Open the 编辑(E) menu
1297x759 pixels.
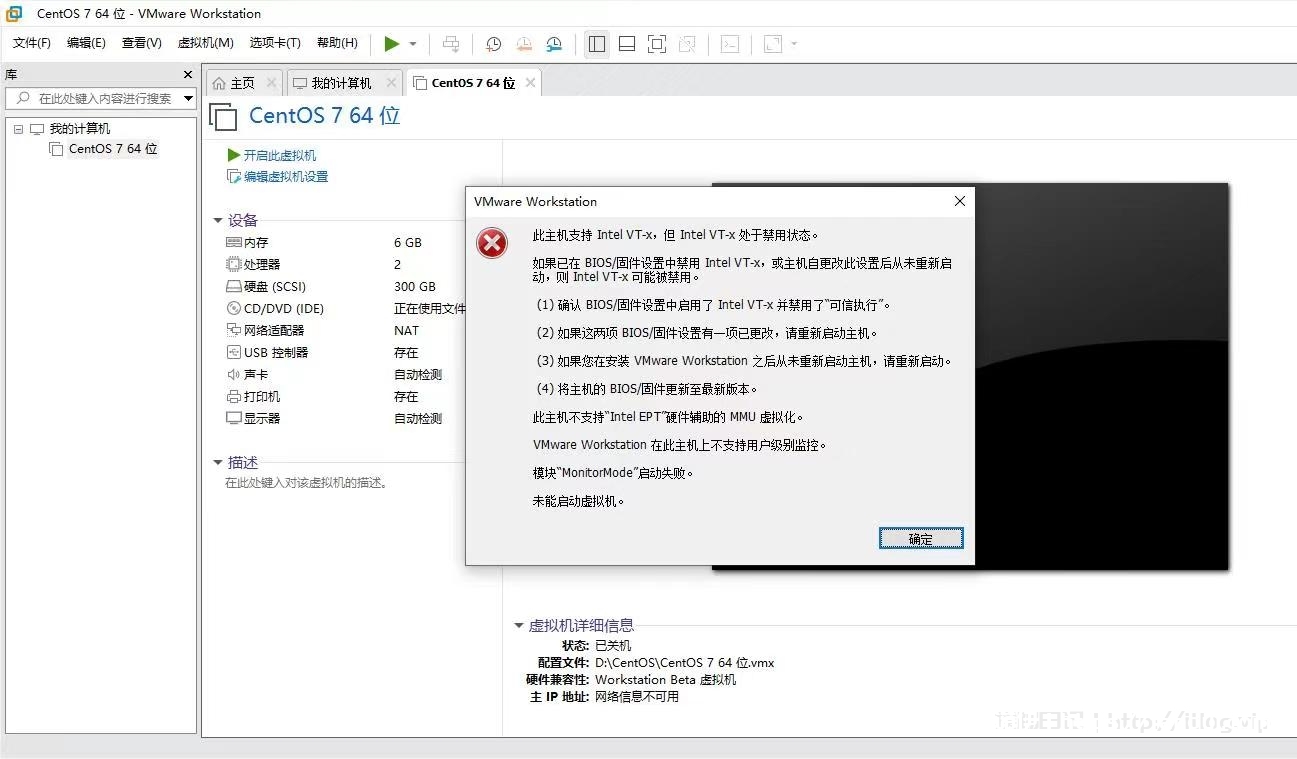pyautogui.click(x=86, y=43)
